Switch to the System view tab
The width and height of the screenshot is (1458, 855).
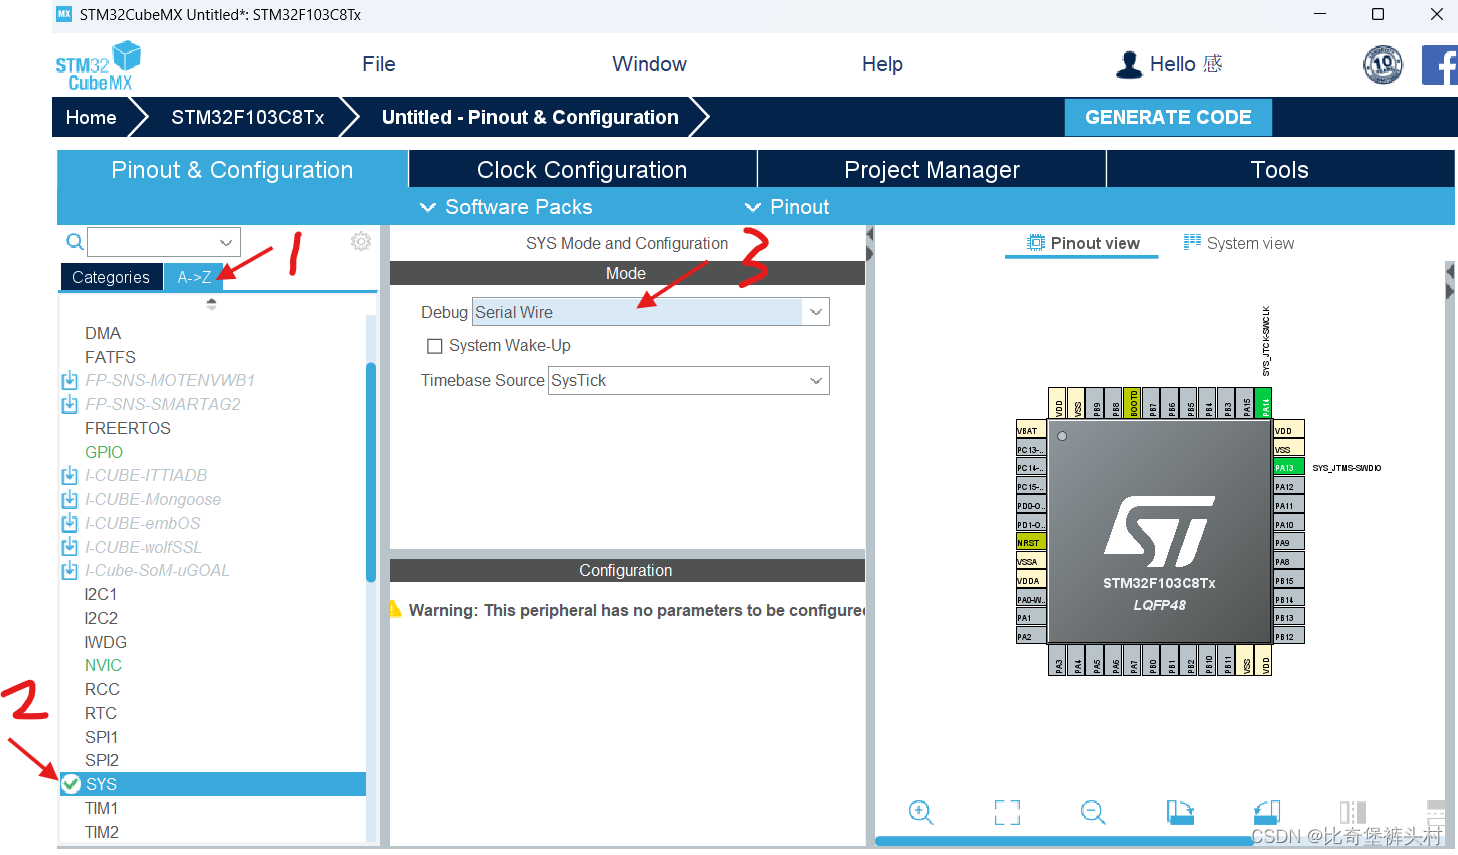coord(1238,243)
